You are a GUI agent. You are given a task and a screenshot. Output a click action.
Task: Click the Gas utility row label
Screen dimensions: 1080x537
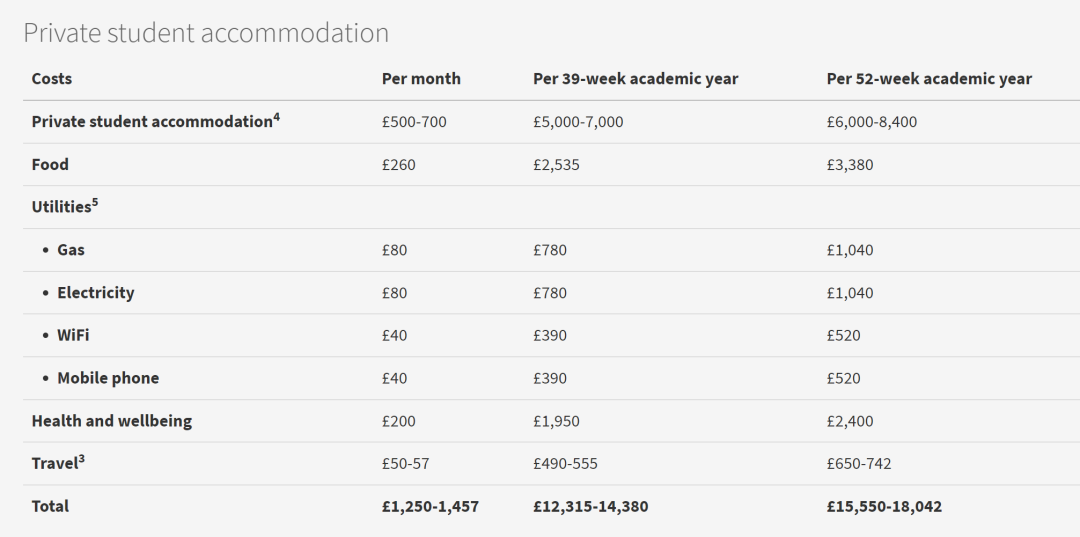point(71,250)
